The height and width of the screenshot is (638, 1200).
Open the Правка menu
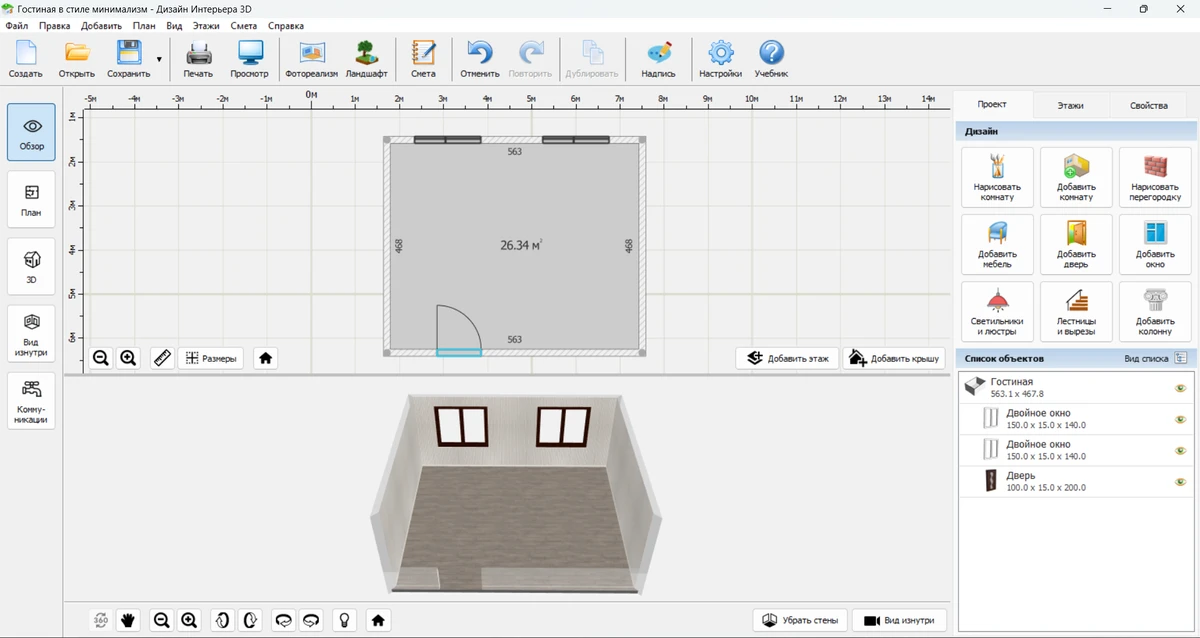[x=54, y=25]
